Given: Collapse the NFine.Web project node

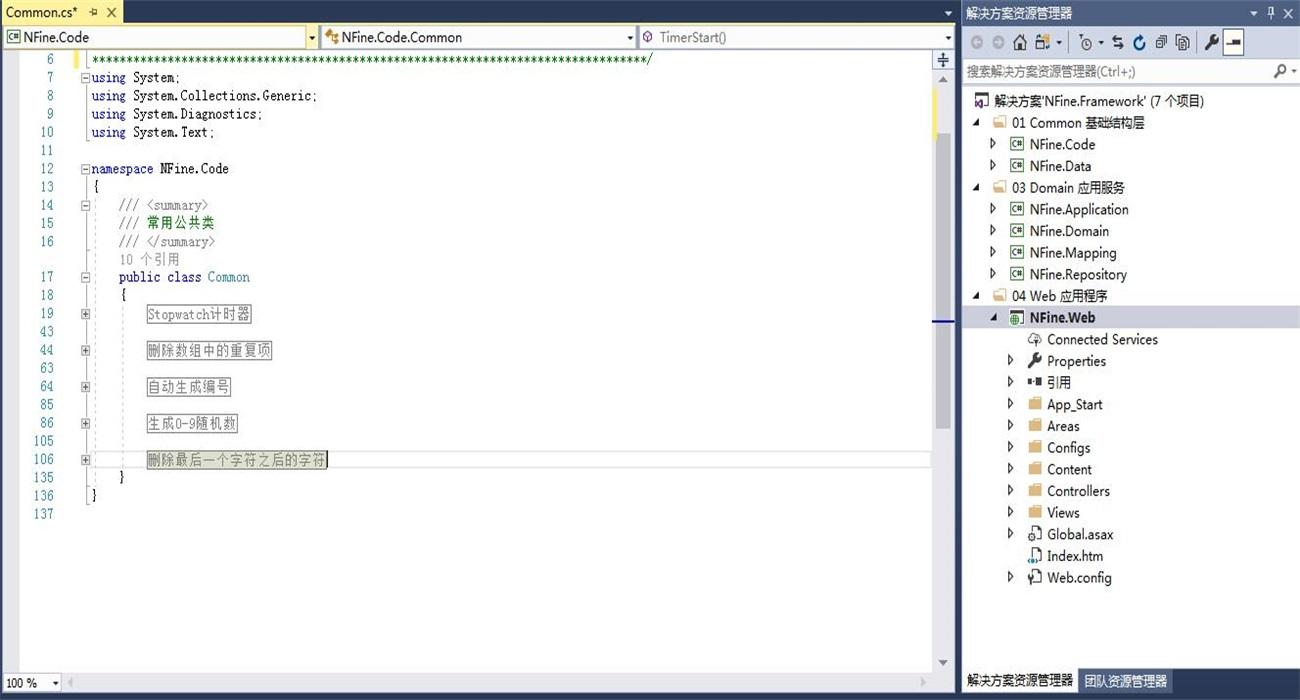Looking at the screenshot, I should [993, 318].
